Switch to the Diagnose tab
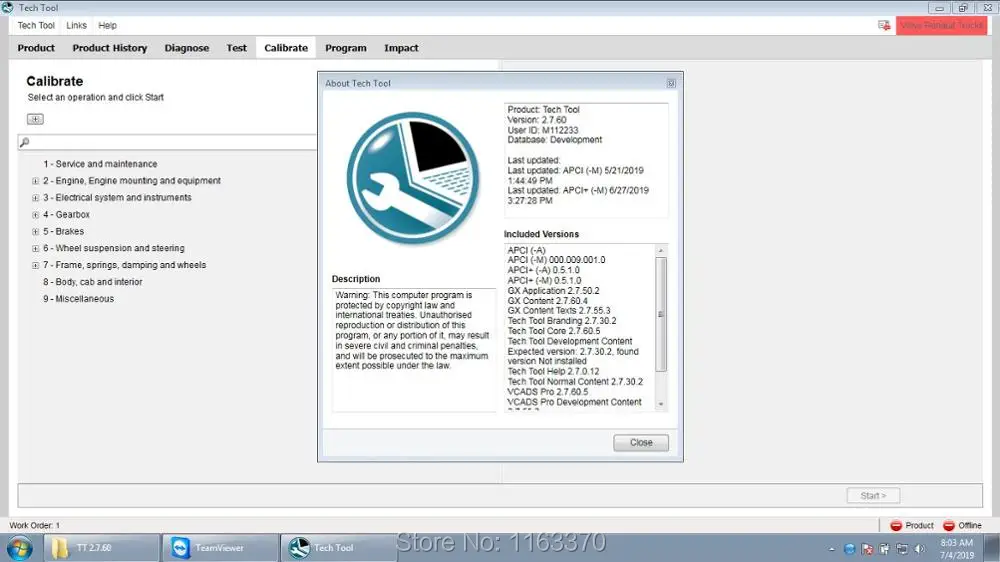1000x562 pixels. click(187, 48)
